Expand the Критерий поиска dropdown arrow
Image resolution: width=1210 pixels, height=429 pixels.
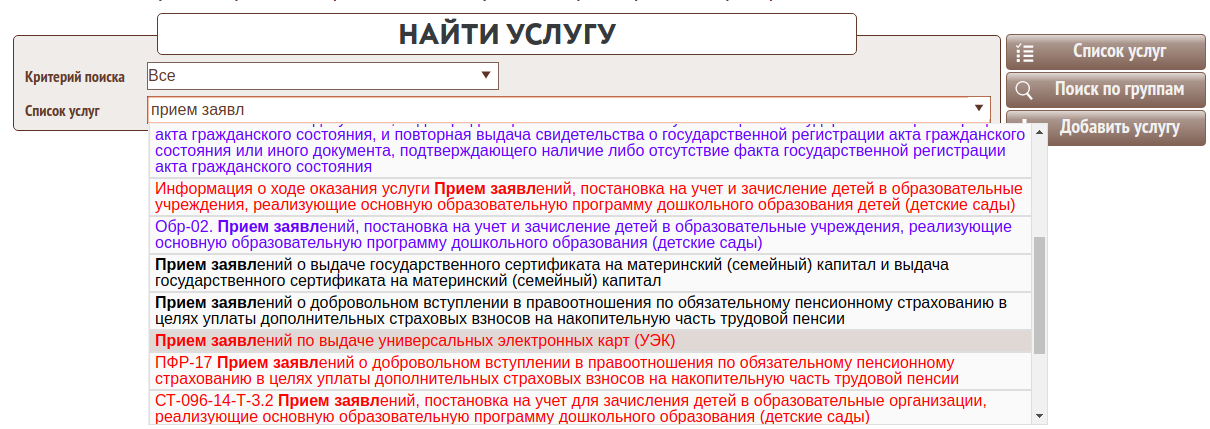tap(485, 75)
